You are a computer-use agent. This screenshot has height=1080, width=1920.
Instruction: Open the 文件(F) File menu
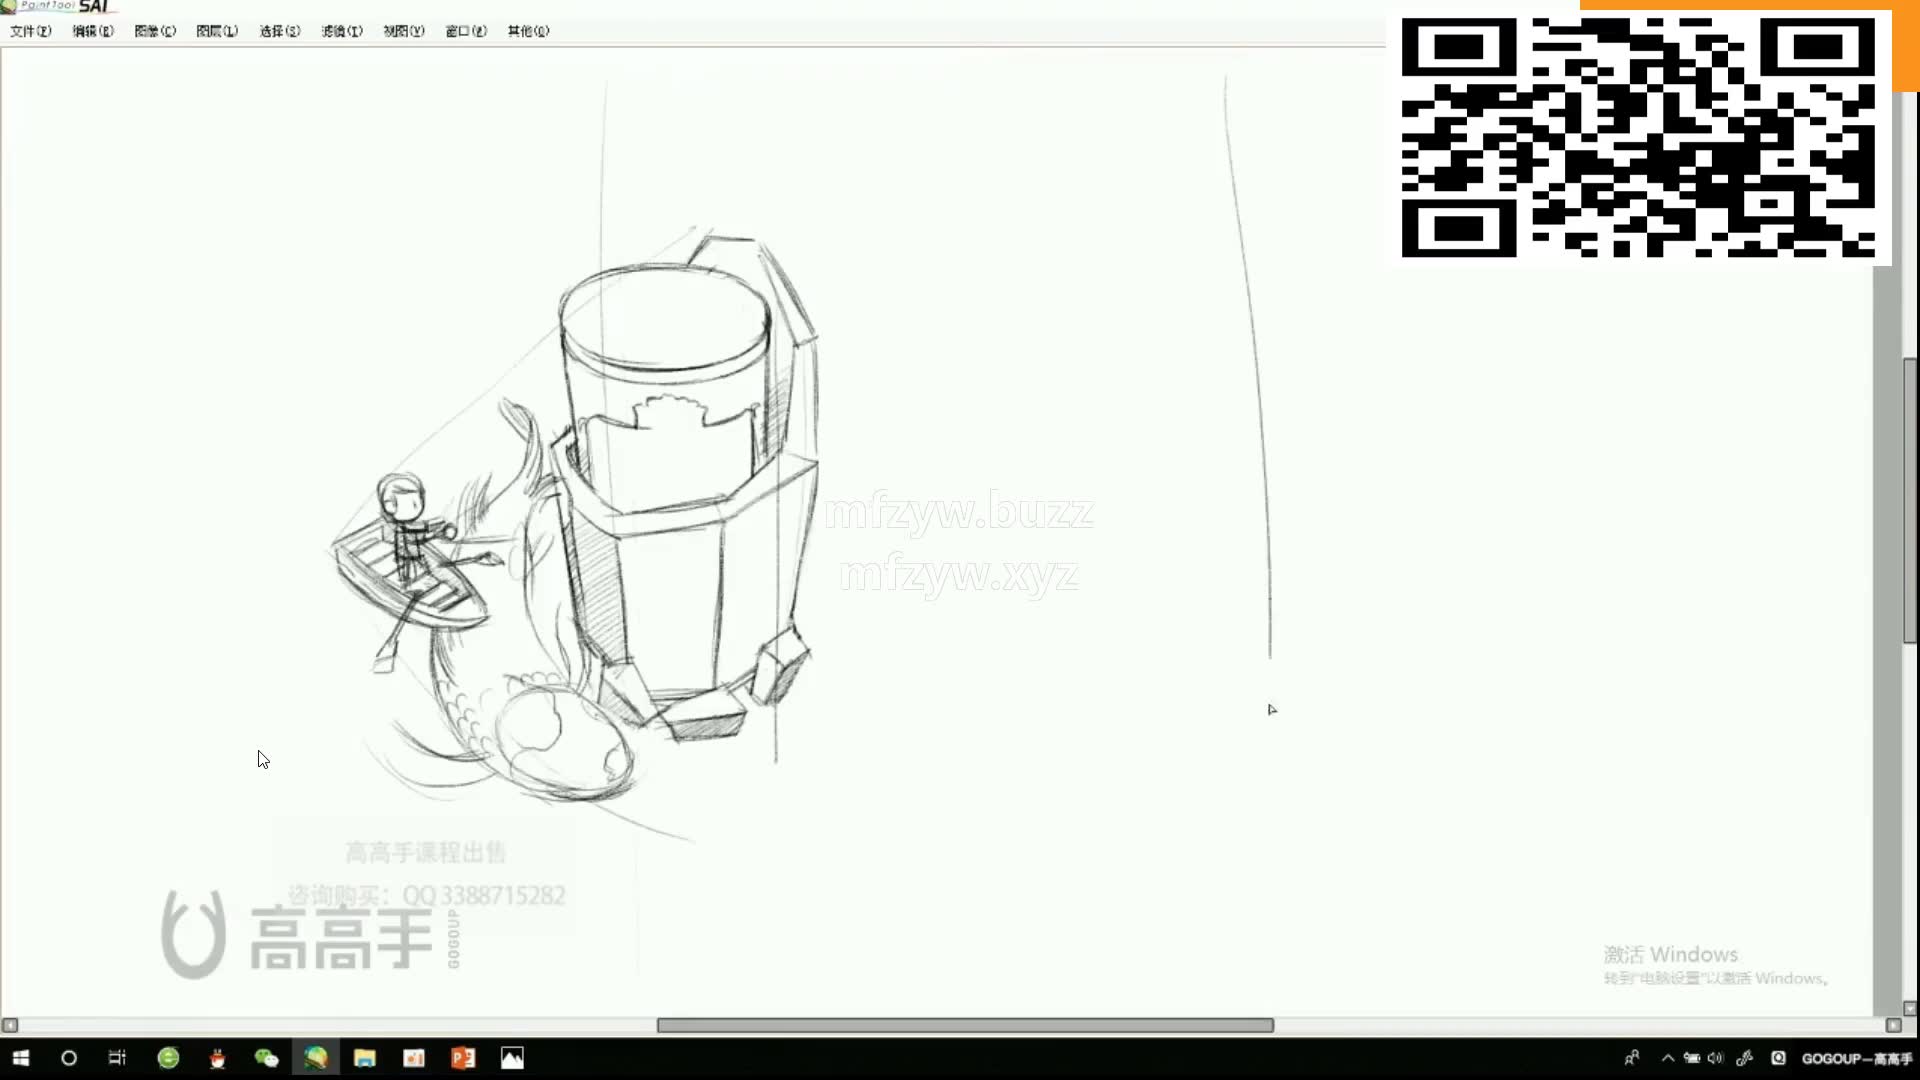pos(30,31)
